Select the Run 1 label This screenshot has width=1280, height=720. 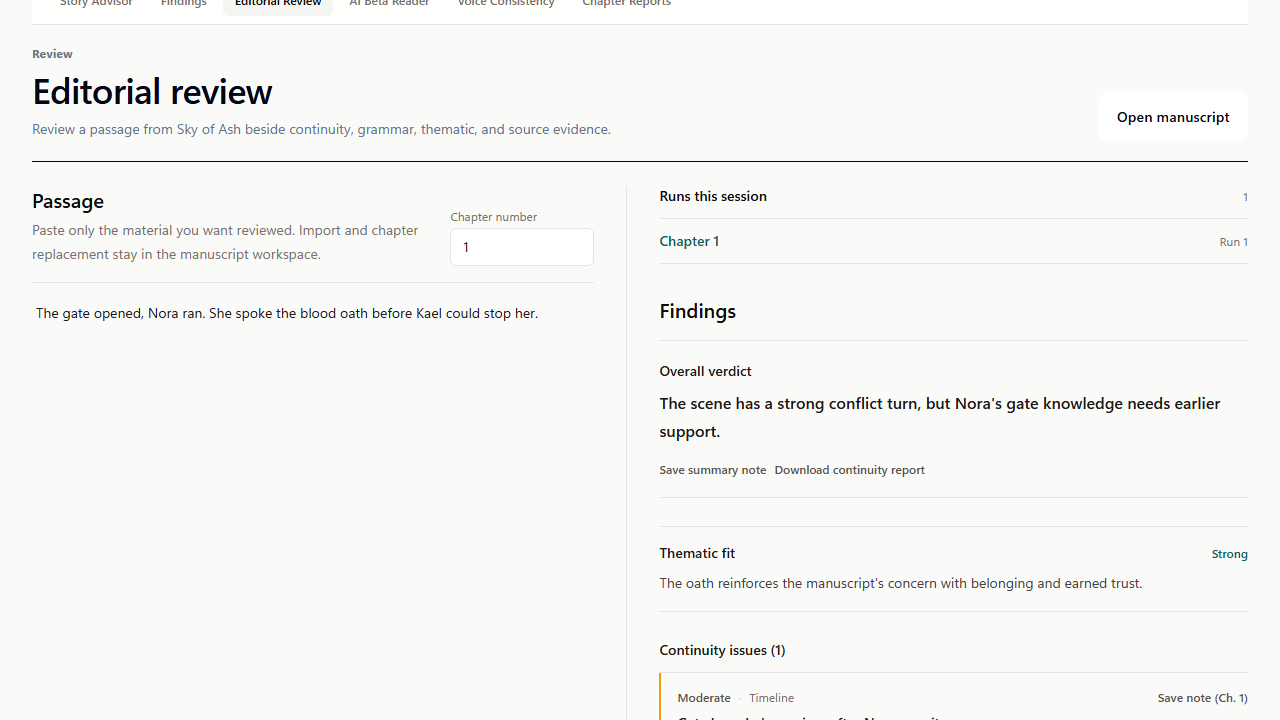[x=1234, y=242]
